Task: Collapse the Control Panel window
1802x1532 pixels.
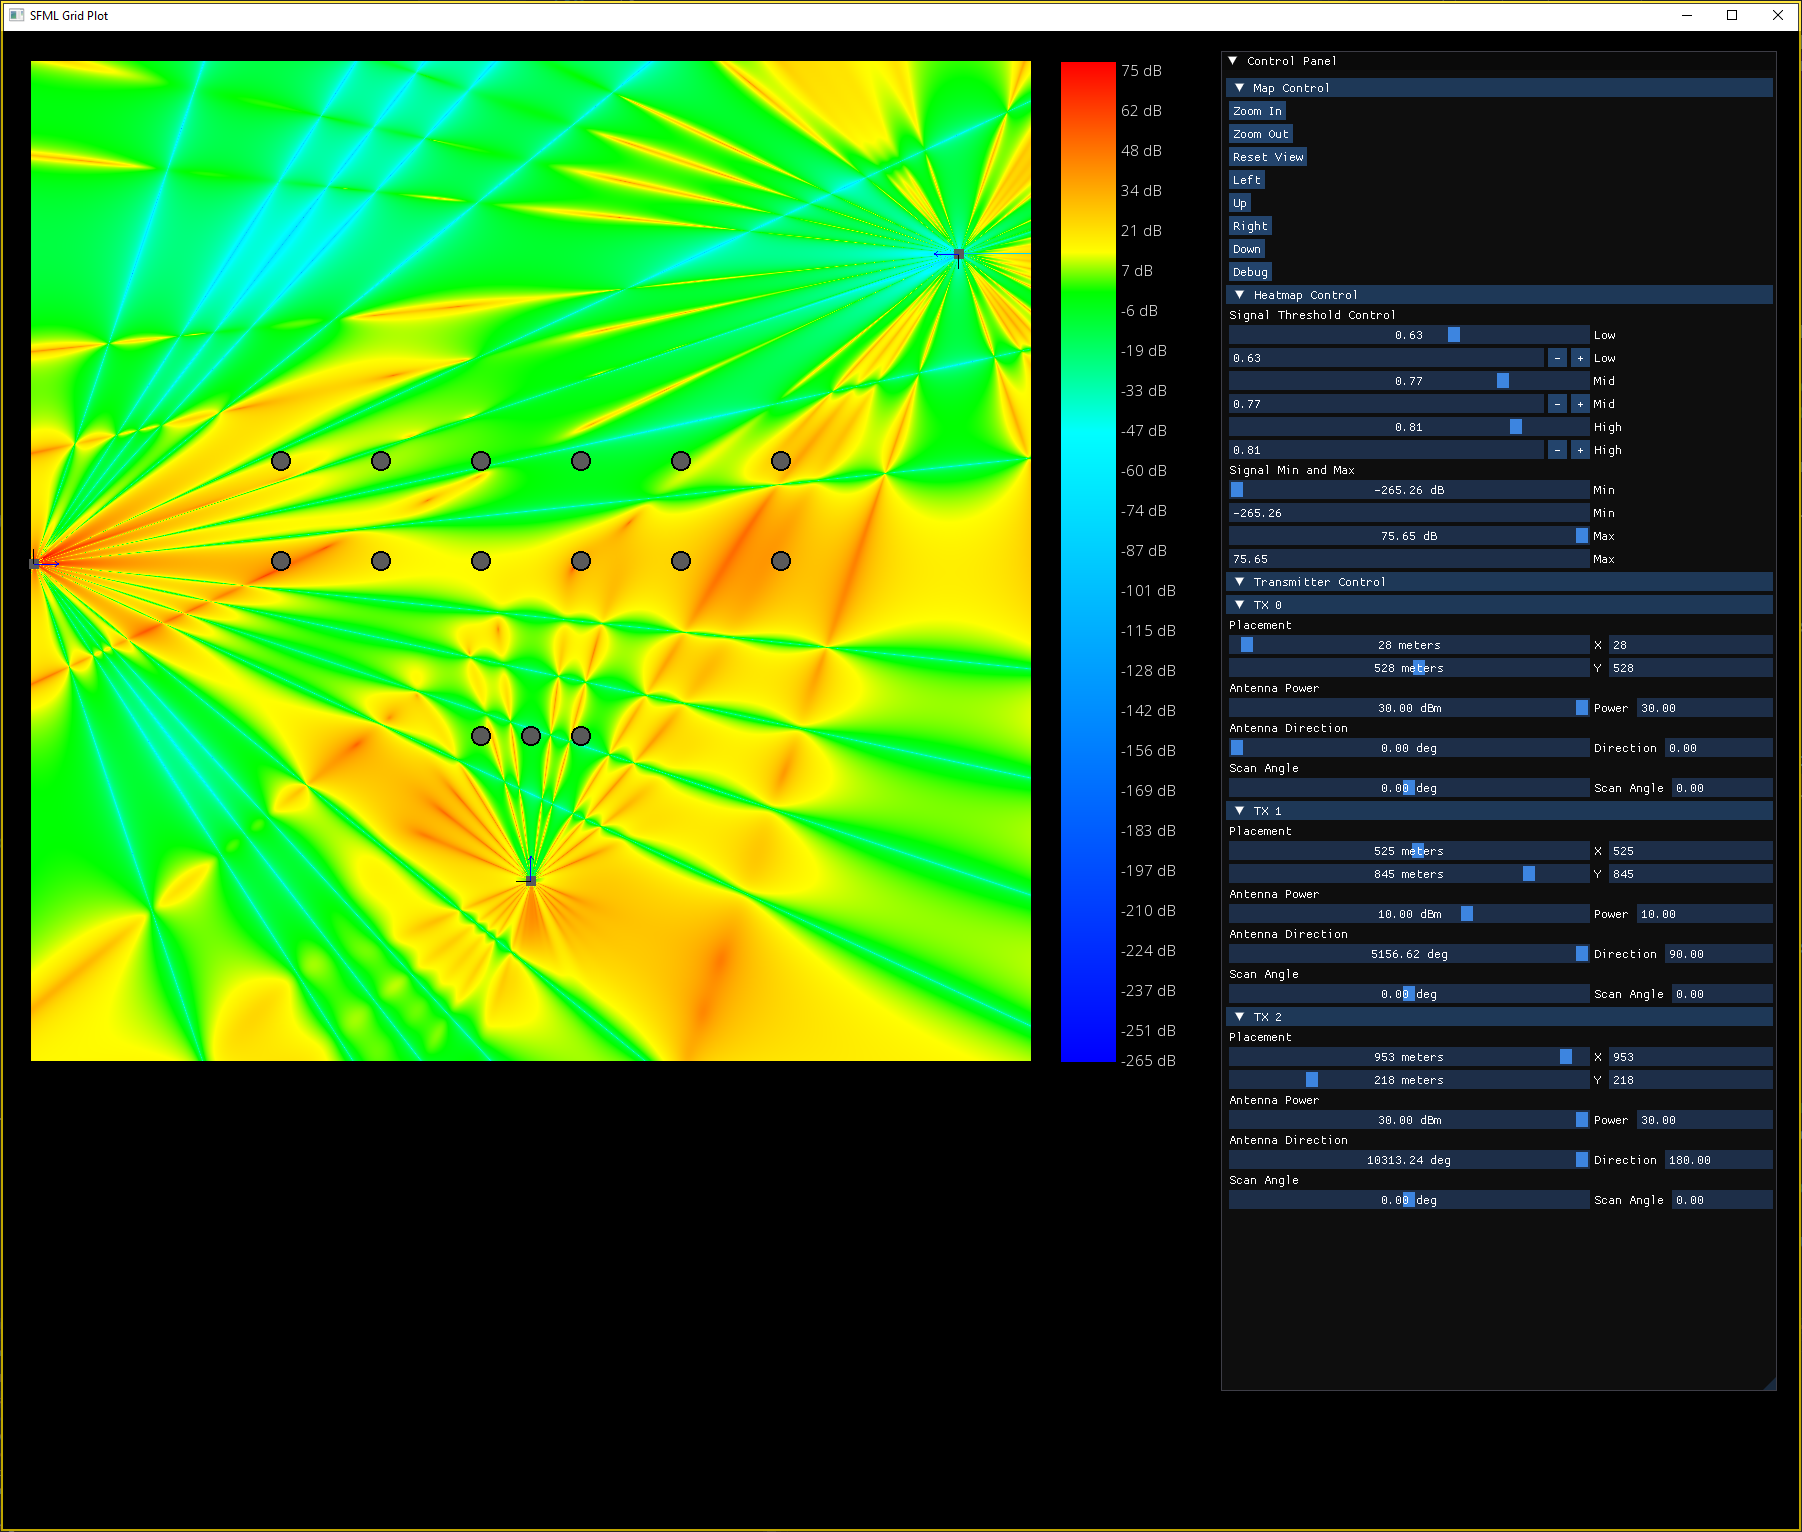Action: pos(1233,61)
